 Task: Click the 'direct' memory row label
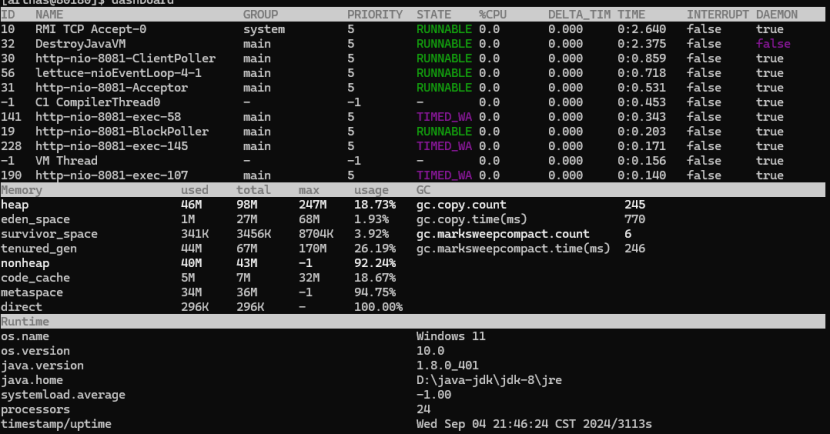pos(21,307)
